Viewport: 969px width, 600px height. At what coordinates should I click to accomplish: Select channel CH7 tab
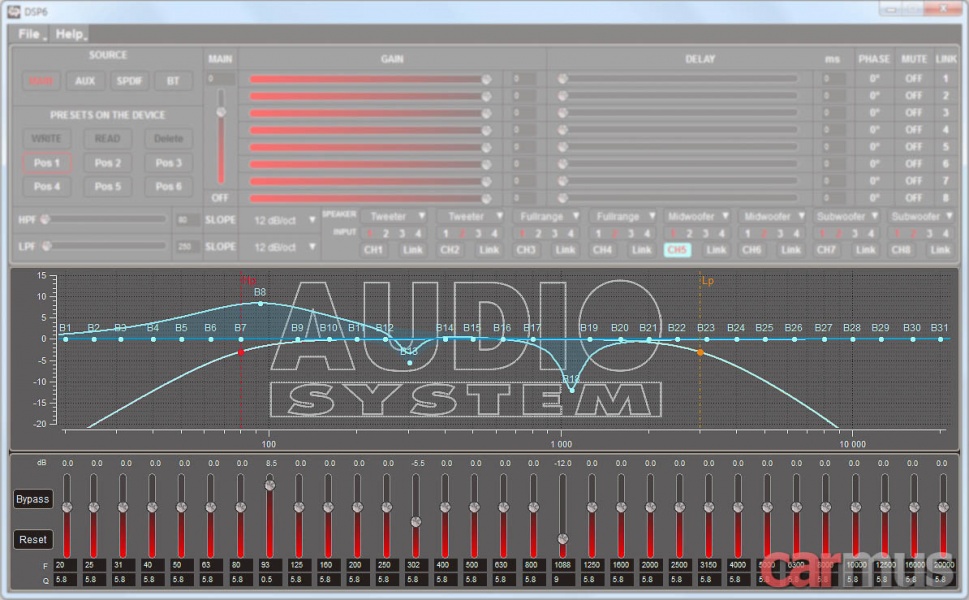[826, 250]
